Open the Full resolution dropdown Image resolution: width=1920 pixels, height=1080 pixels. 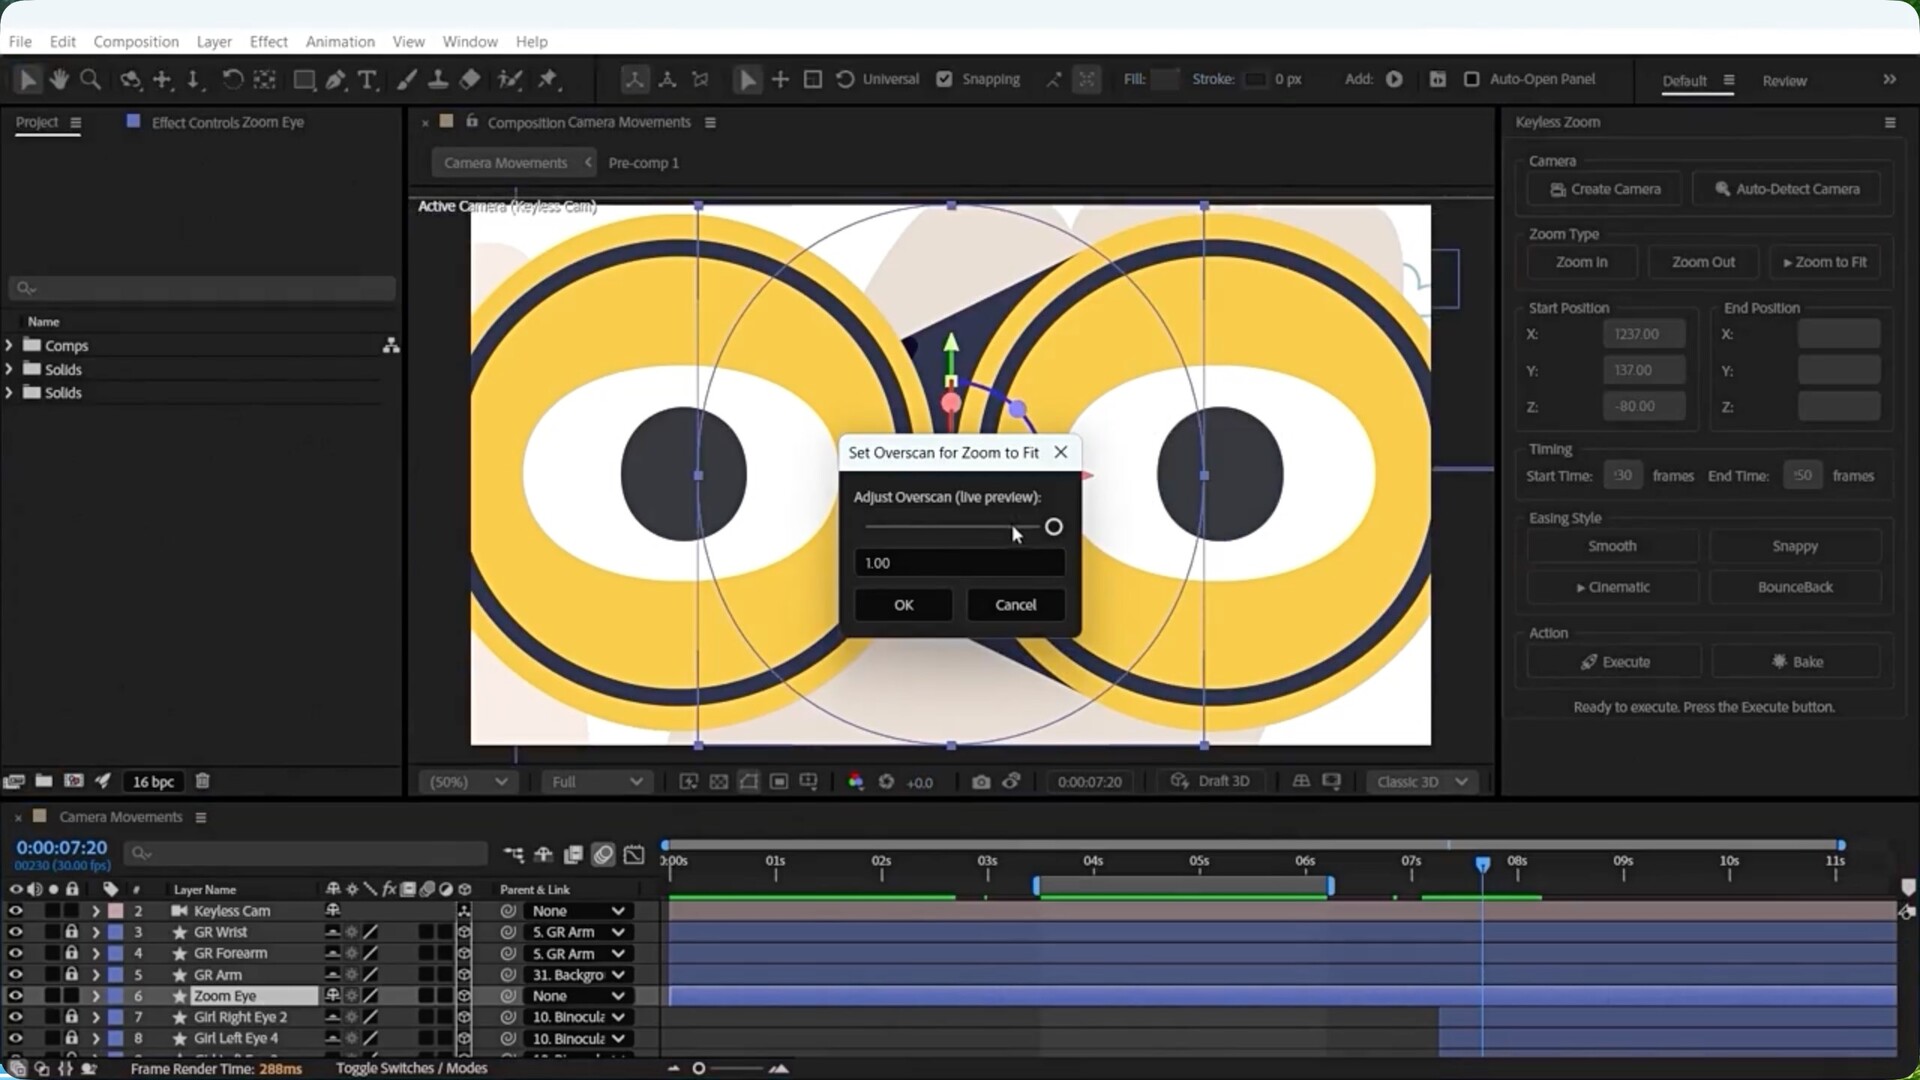[x=597, y=782]
